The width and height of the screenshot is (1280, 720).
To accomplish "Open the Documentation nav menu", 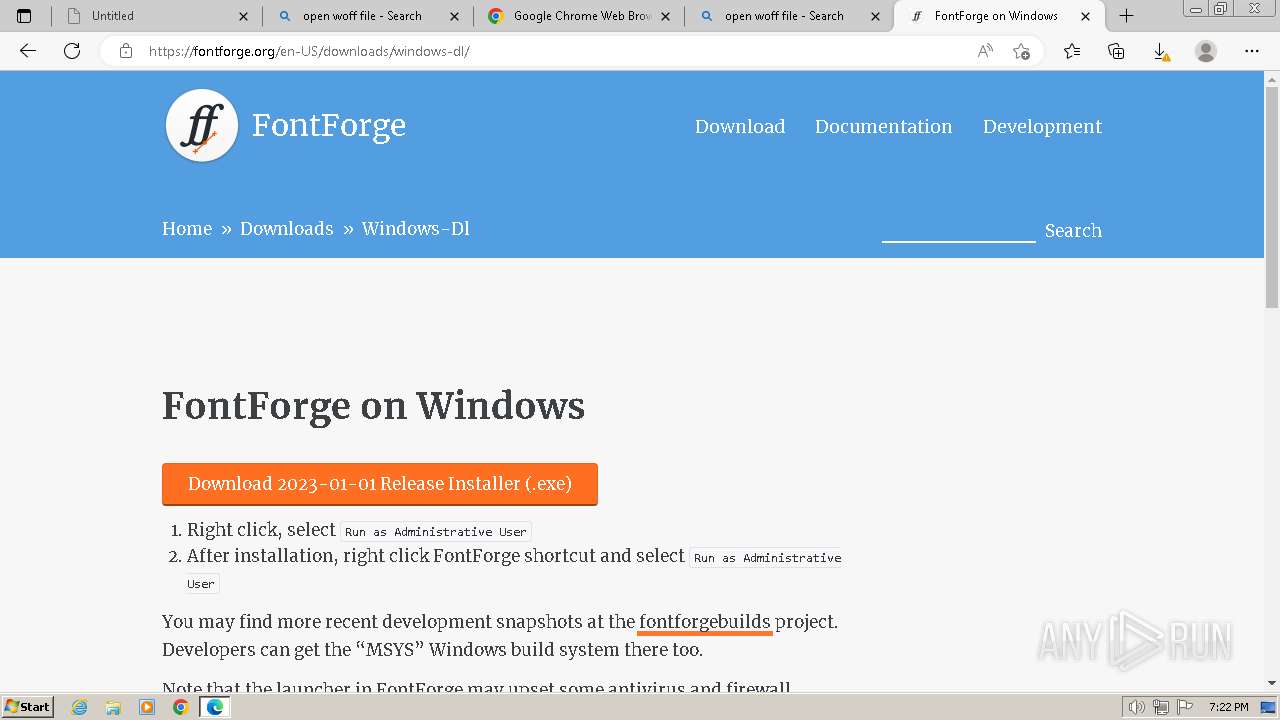I will click(883, 126).
